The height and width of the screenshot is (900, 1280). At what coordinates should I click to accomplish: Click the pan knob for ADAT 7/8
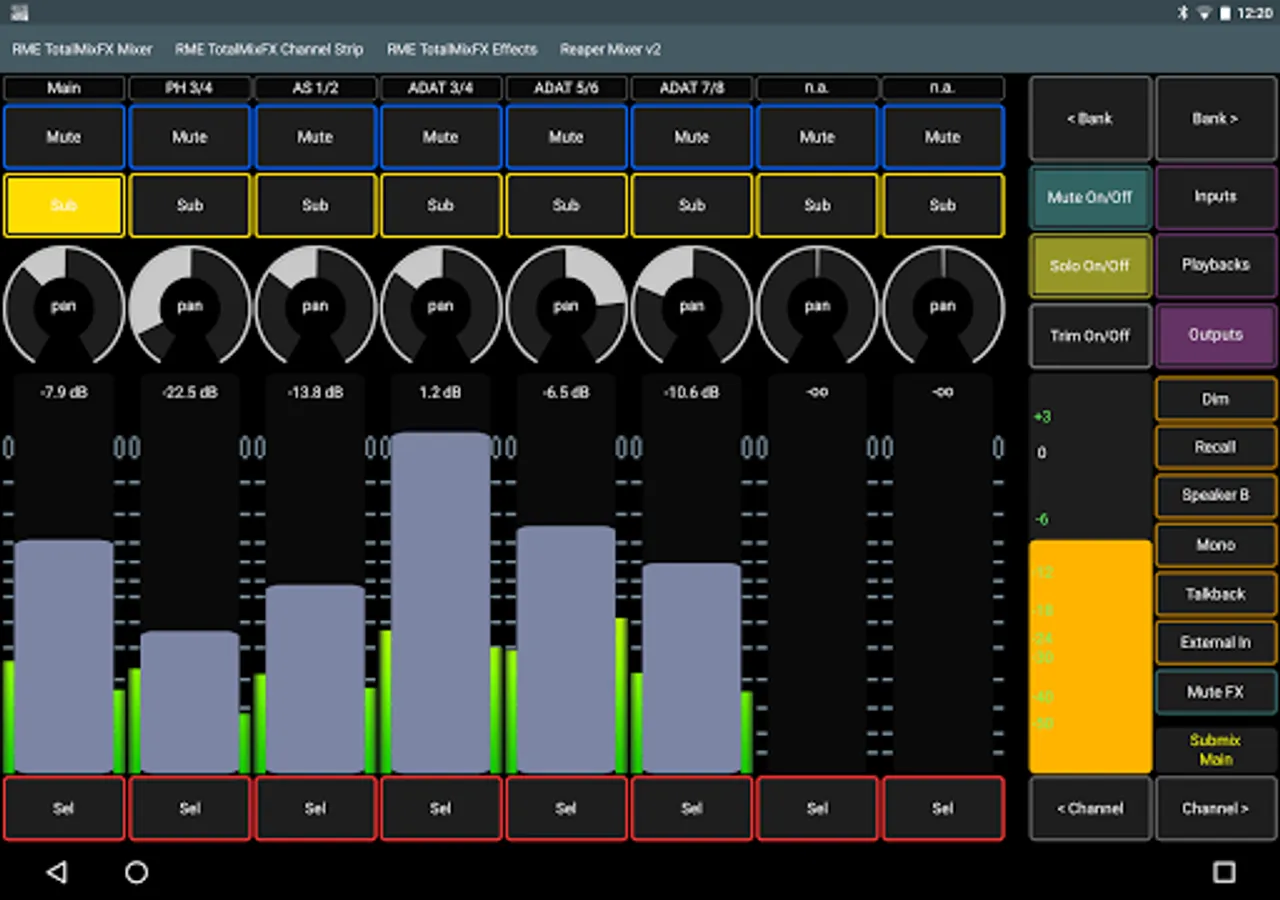[x=692, y=306]
